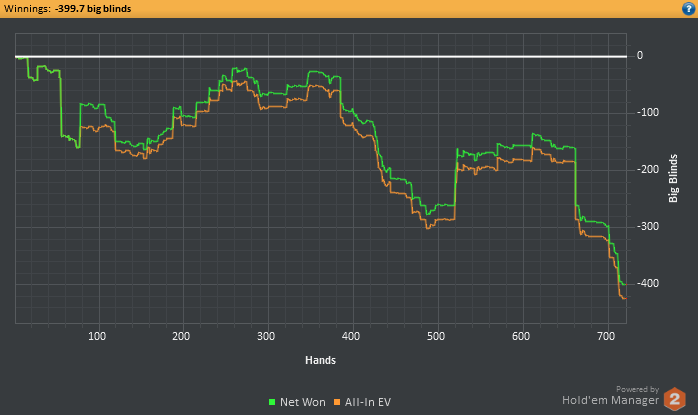This screenshot has width=698, height=415.
Task: Click the 500 hands axis label
Action: [436, 336]
